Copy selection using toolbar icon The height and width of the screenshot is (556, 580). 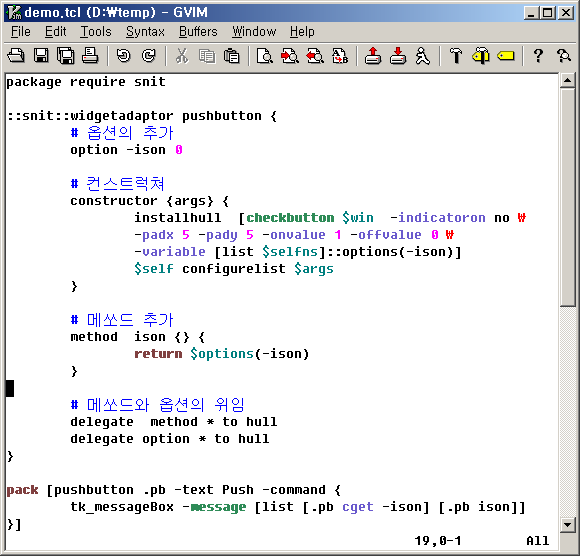(207, 56)
